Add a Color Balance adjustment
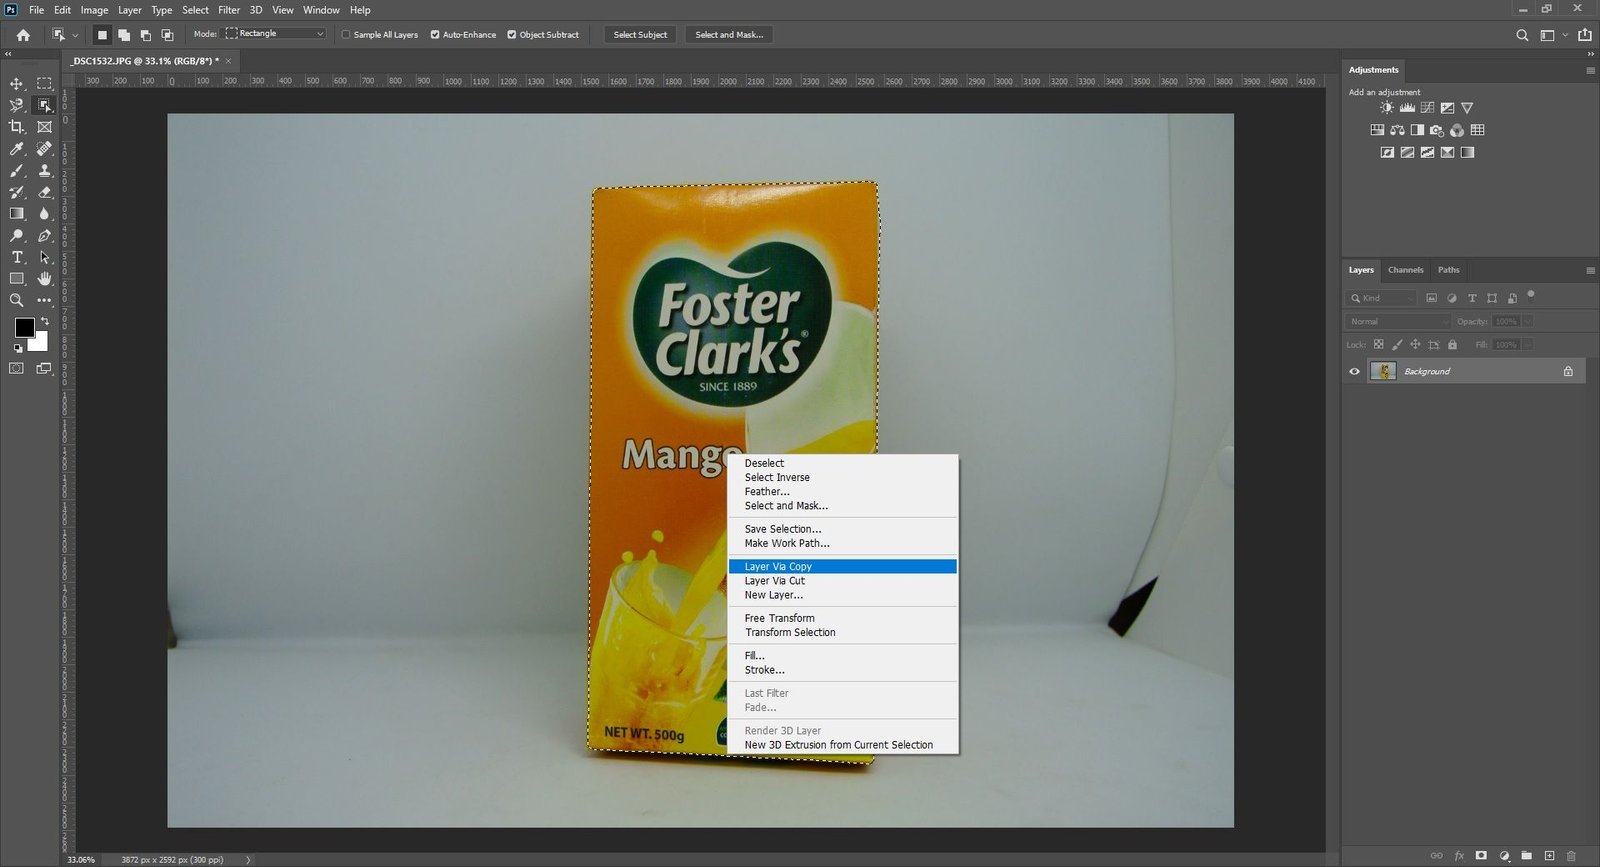The image size is (1600, 867). point(1397,130)
